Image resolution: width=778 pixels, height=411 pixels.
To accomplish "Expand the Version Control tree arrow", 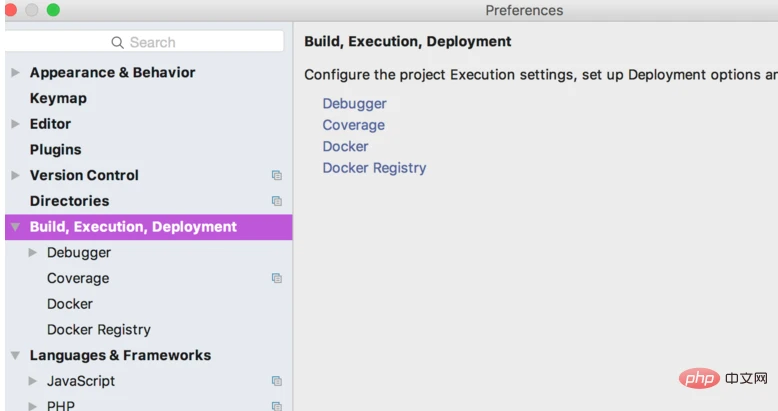I will pos(15,176).
